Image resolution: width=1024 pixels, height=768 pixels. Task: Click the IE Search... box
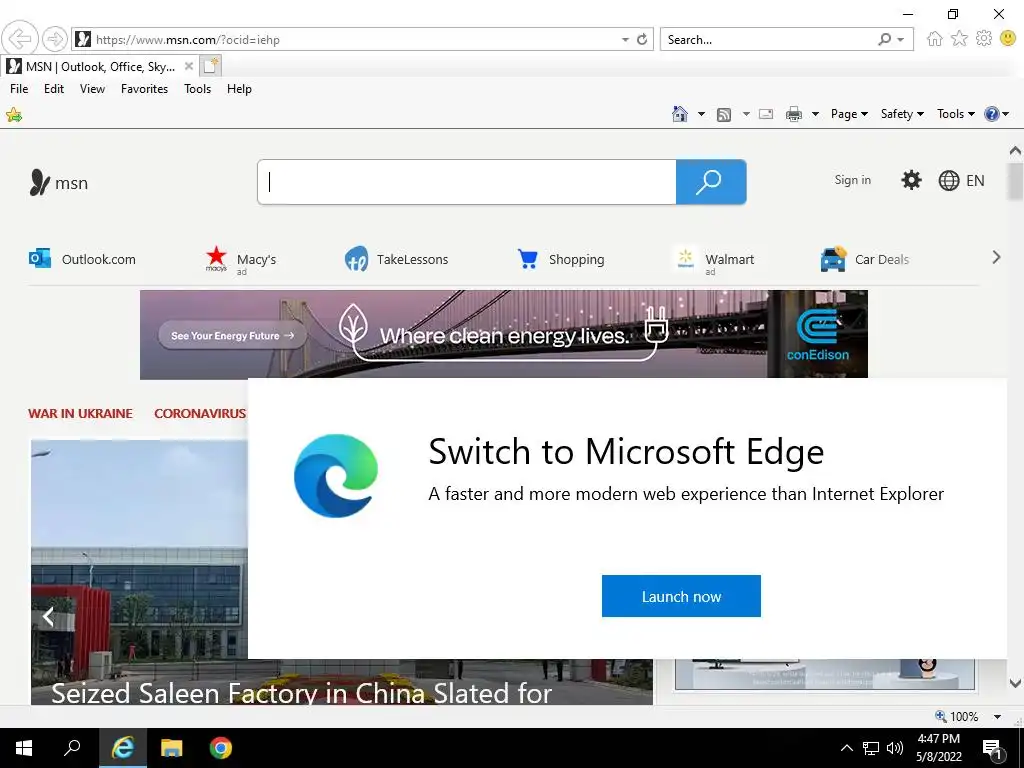click(769, 39)
